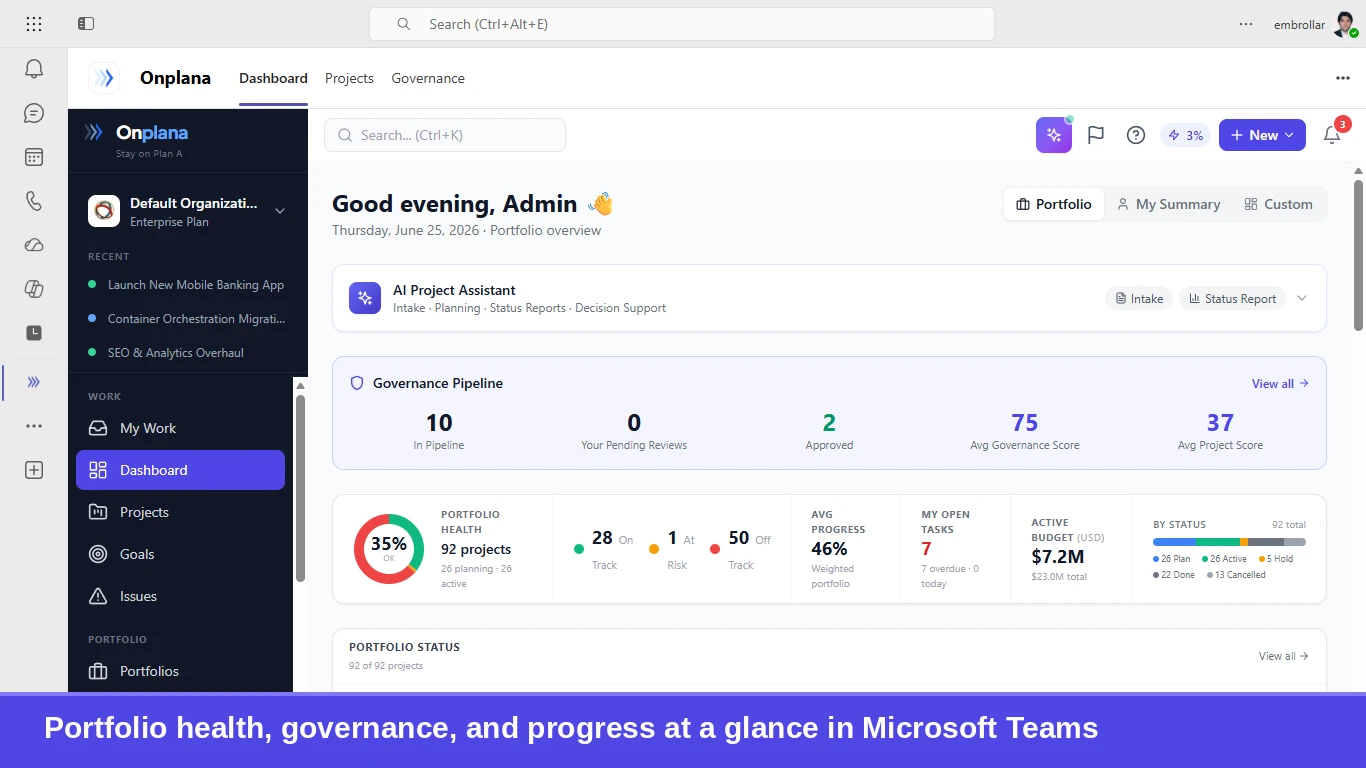This screenshot has height=768, width=1366.
Task: Click Portfolio Status View all link
Action: [x=1284, y=656]
